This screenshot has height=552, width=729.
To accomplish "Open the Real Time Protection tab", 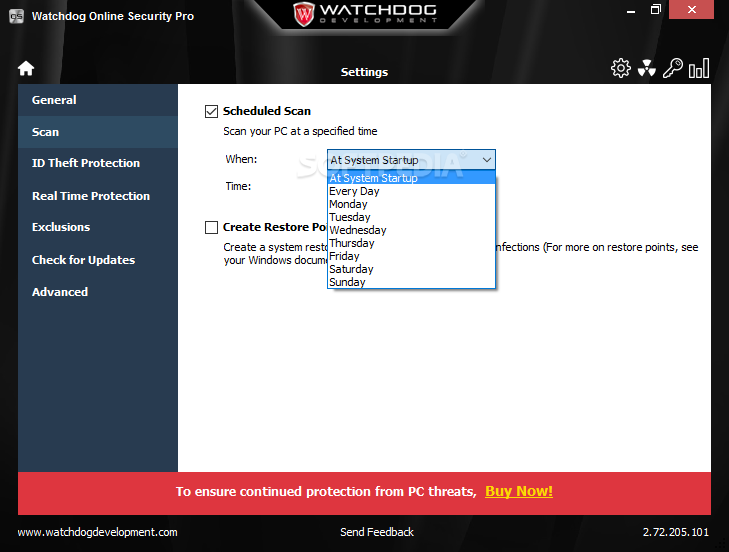I will tap(98, 196).
